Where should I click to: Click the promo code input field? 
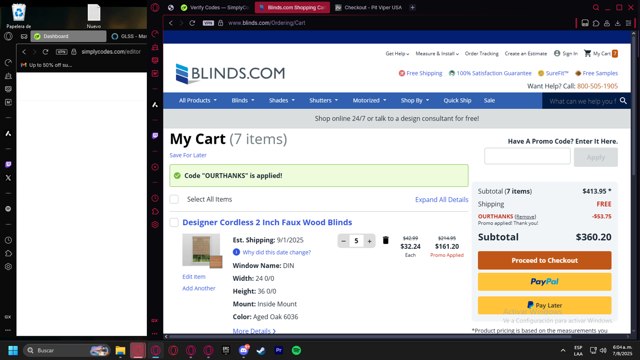pos(527,156)
